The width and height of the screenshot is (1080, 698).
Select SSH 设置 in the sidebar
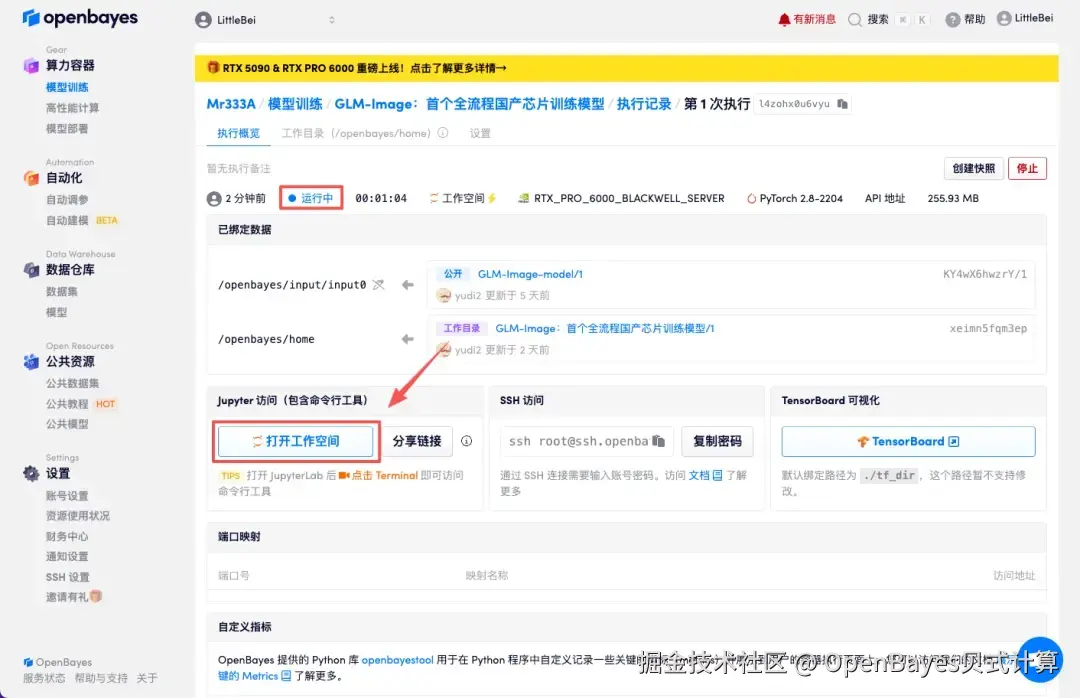pyautogui.click(x=68, y=577)
